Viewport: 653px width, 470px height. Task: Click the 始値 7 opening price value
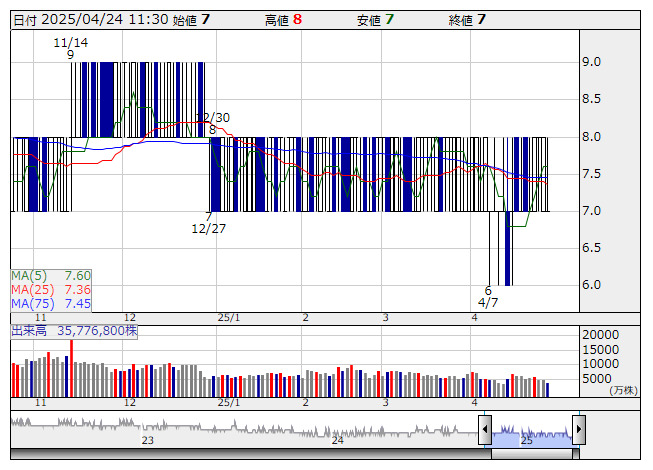(191, 20)
